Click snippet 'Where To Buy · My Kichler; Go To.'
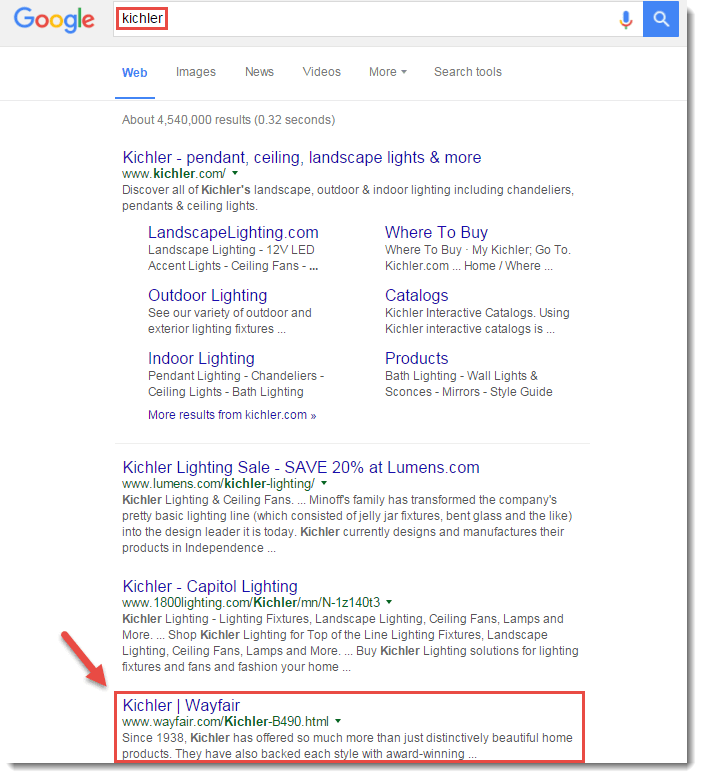This screenshot has width=702, height=778. [x=478, y=250]
